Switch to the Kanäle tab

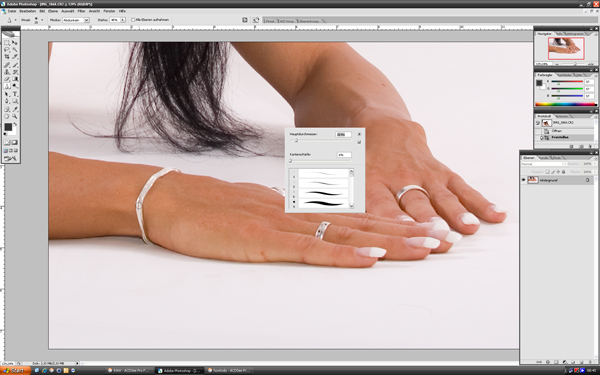click(x=543, y=158)
